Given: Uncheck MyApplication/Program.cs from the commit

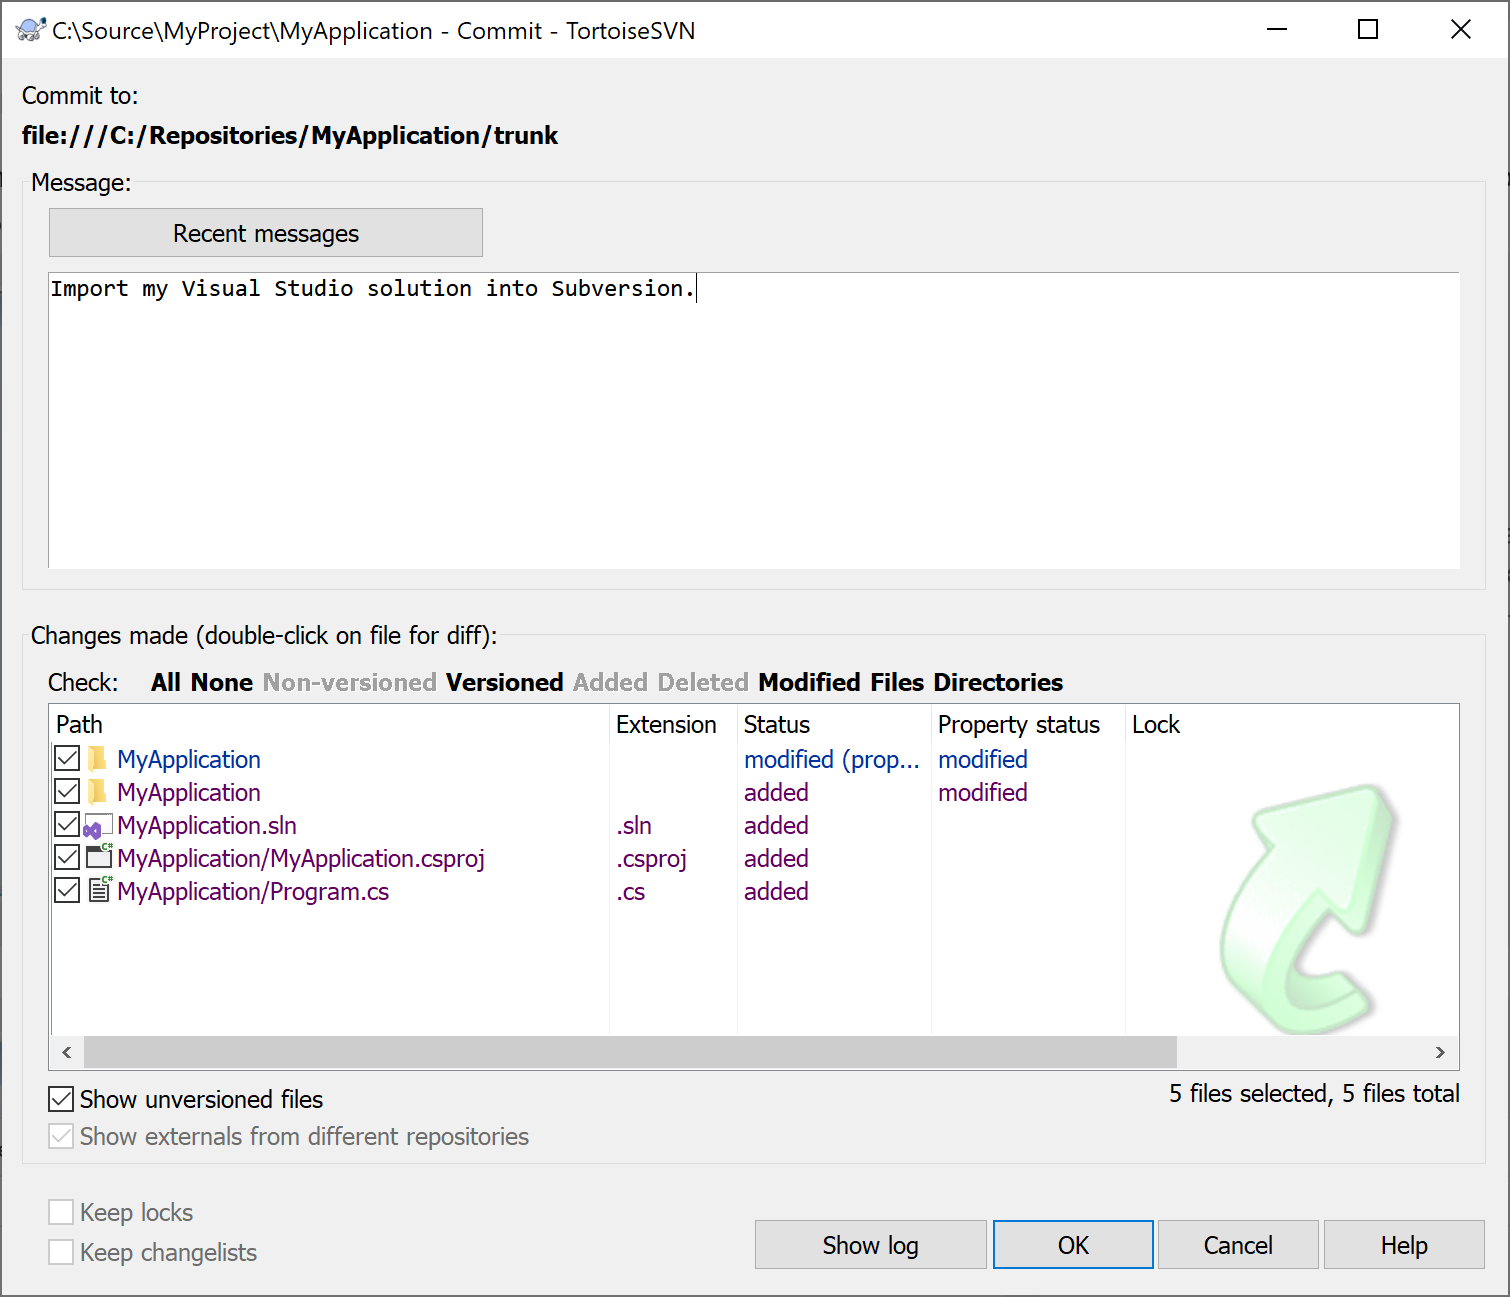Looking at the screenshot, I should (x=66, y=889).
